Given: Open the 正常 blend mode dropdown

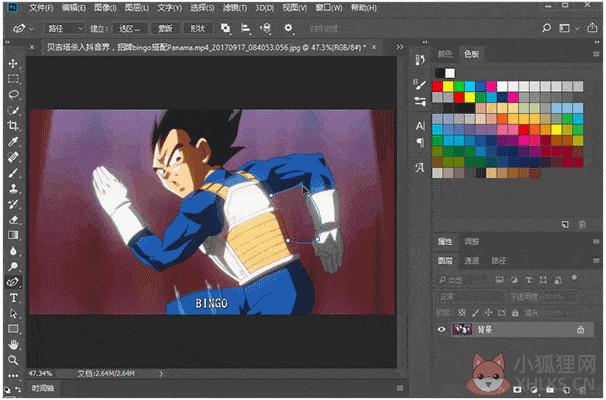Looking at the screenshot, I should [x=470, y=297].
